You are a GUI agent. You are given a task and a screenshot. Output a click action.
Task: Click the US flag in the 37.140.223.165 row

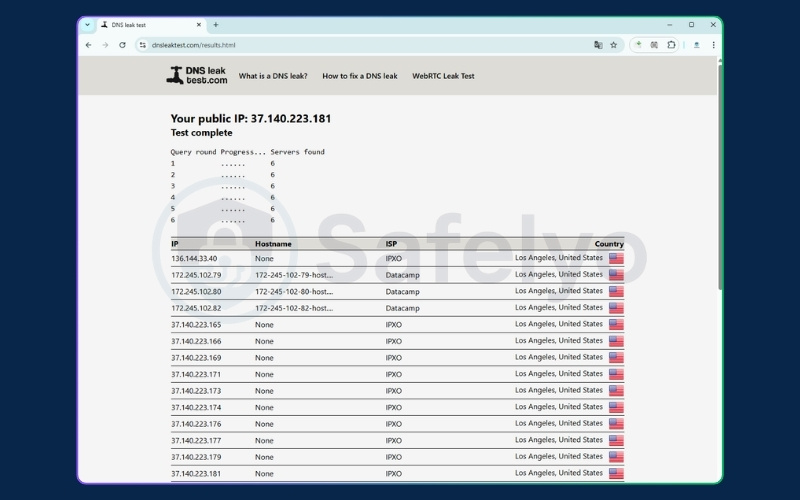pyautogui.click(x=616, y=324)
